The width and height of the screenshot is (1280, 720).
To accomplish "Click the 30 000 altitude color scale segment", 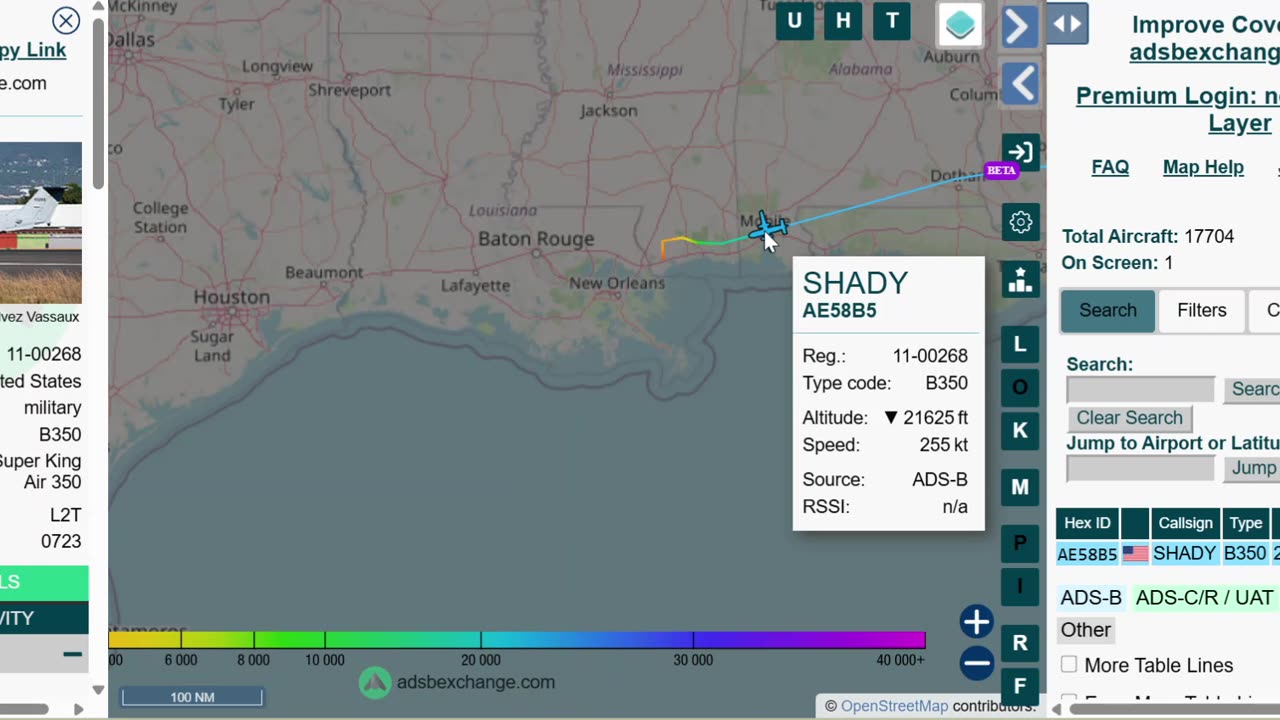I will coord(693,639).
